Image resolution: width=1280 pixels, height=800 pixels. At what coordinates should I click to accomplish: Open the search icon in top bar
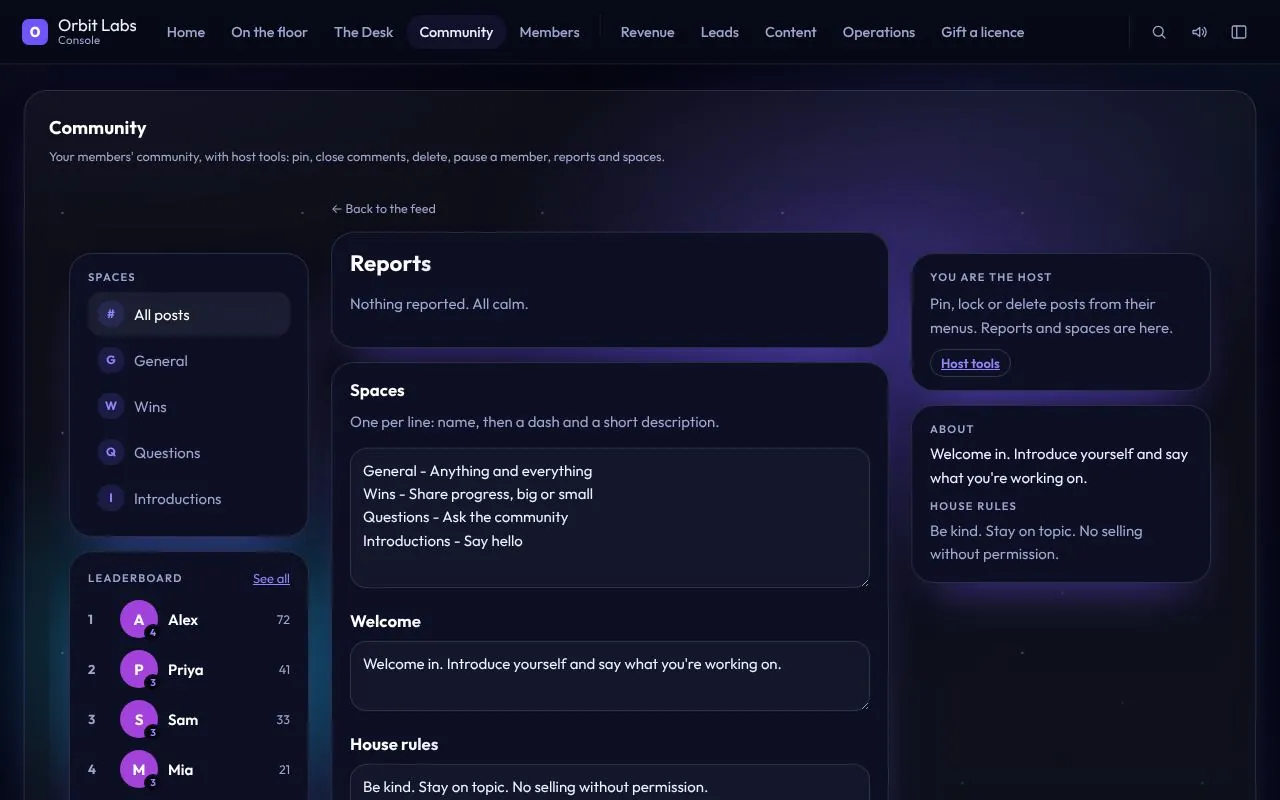point(1159,32)
